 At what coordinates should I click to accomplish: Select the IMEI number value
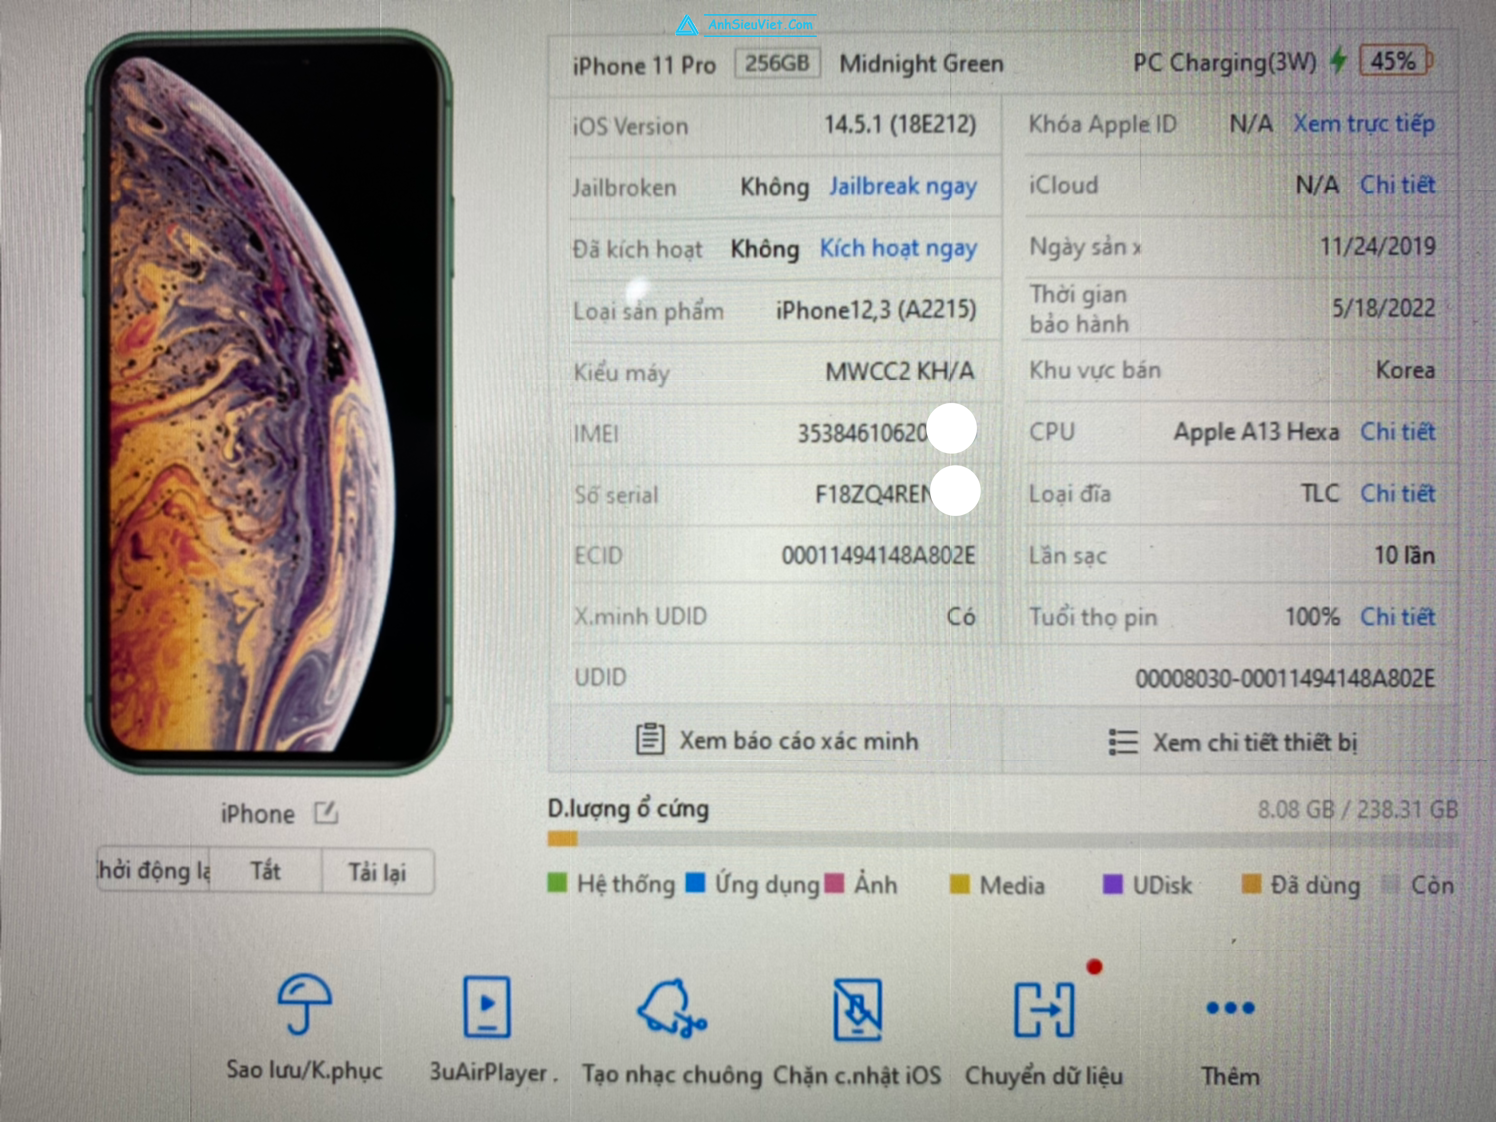coord(863,433)
